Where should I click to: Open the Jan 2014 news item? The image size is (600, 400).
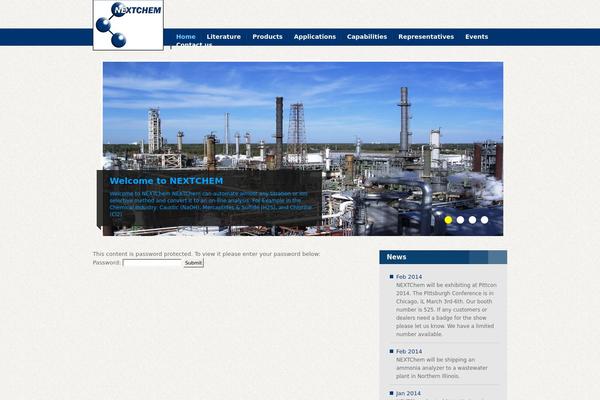click(x=408, y=393)
